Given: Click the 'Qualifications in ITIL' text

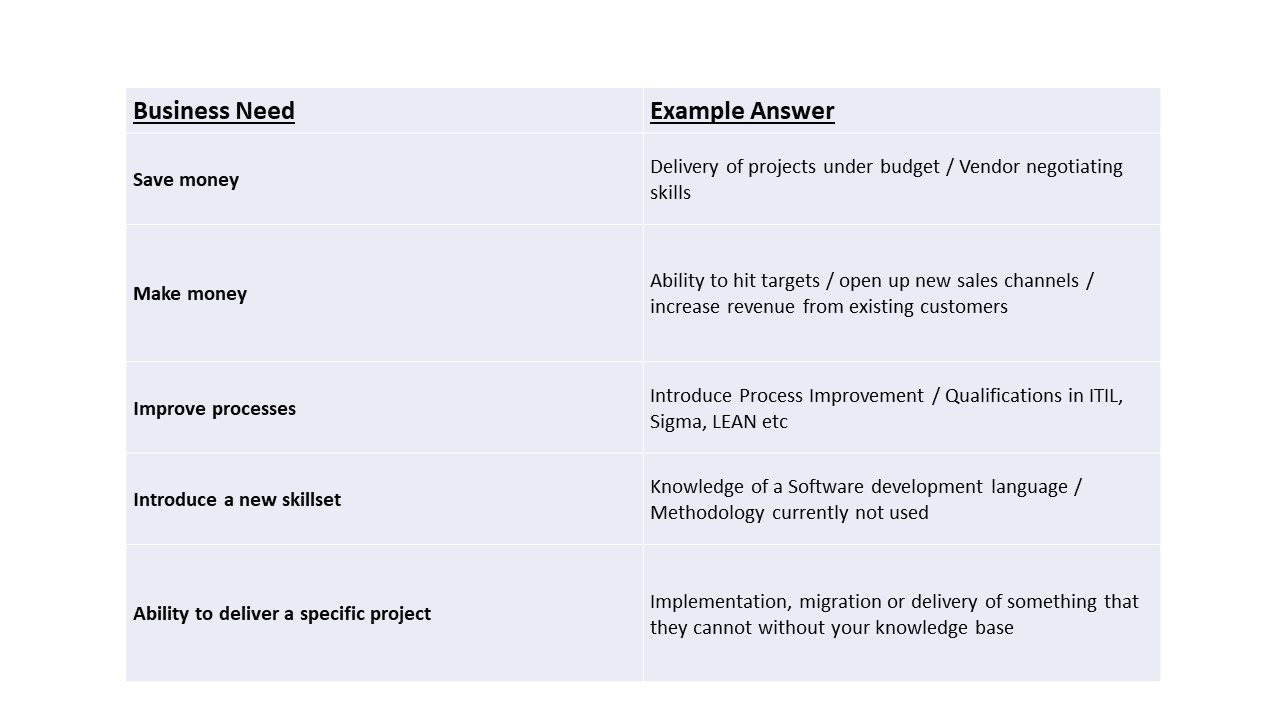Looking at the screenshot, I should [x=1034, y=396].
